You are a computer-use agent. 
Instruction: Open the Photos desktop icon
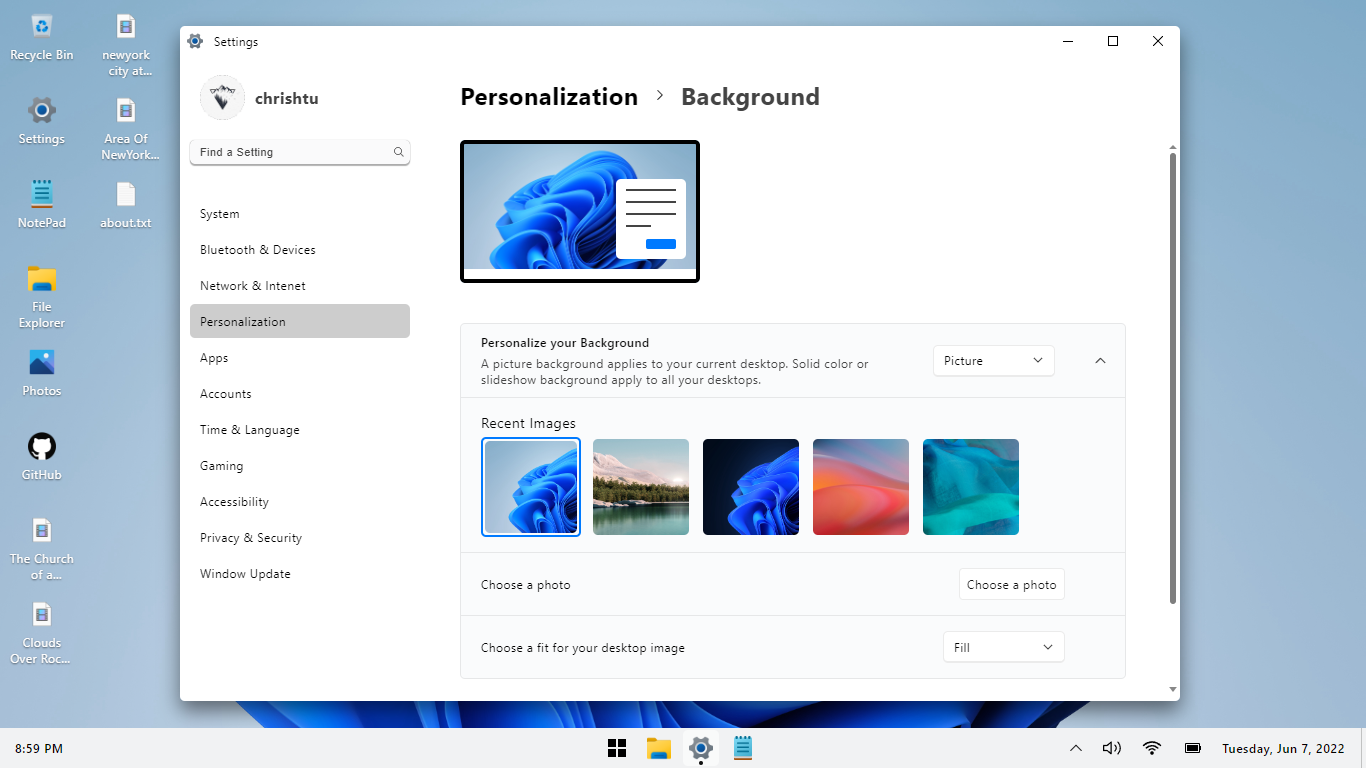click(x=42, y=363)
